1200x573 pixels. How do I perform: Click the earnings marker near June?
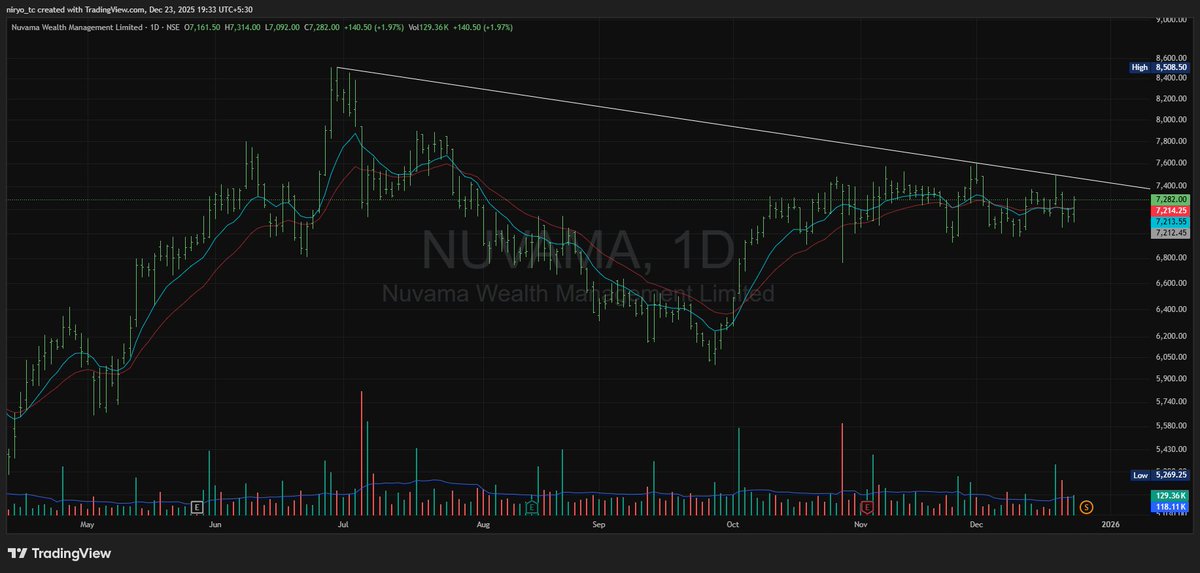tap(196, 508)
